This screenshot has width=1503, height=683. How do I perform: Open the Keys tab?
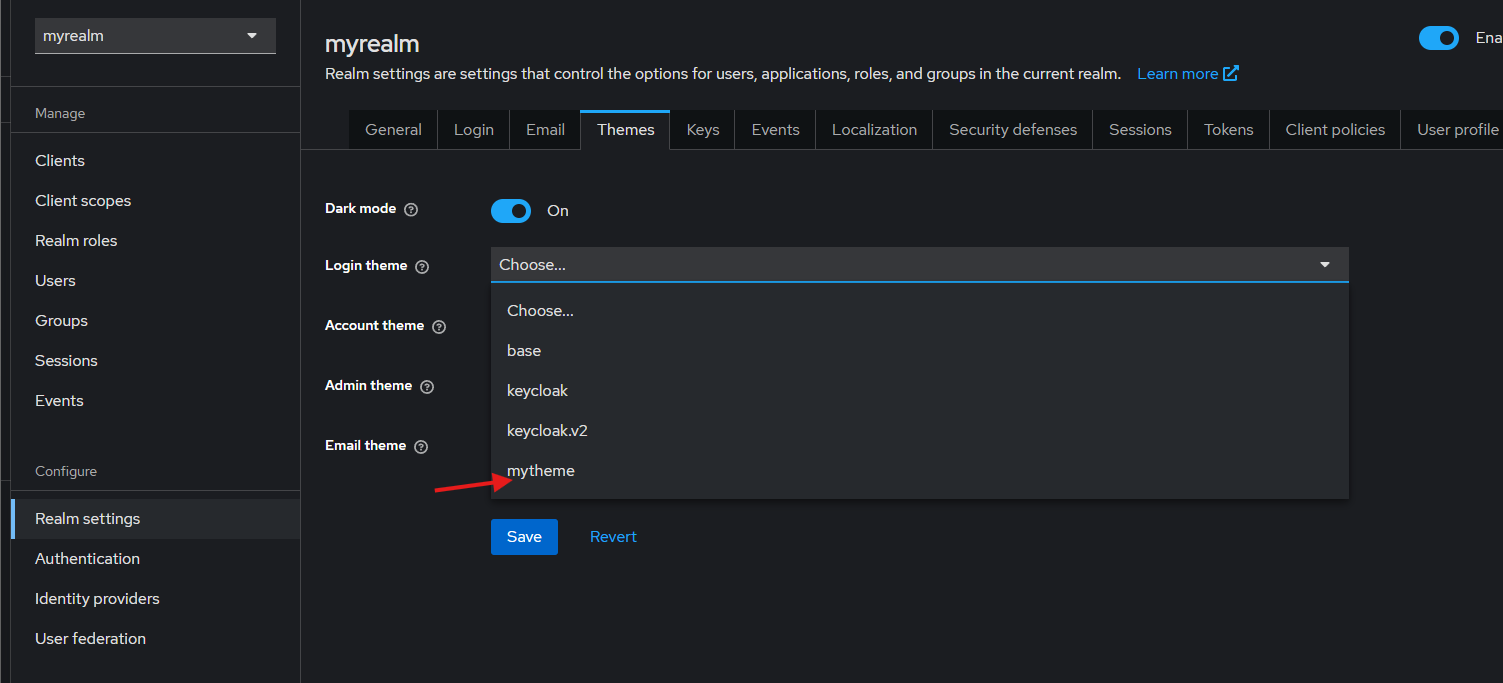(x=703, y=130)
